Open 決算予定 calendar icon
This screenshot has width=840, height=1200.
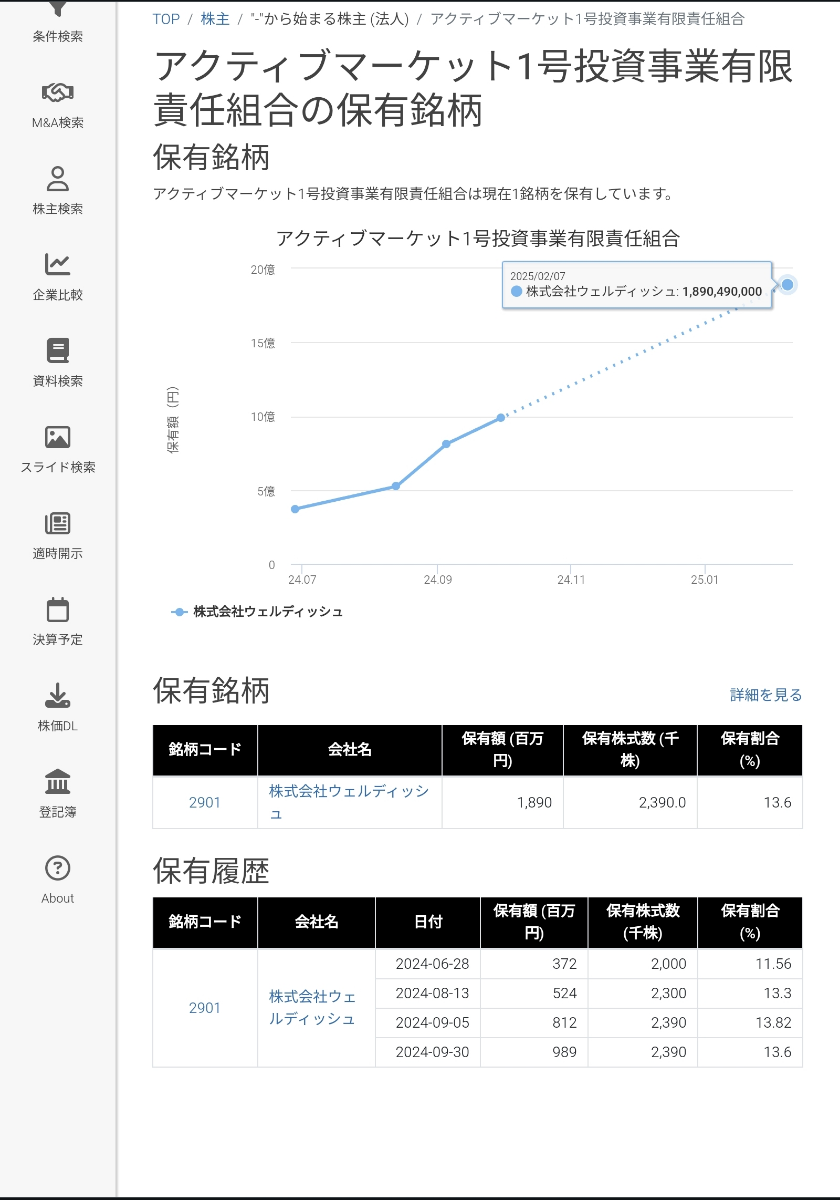click(57, 609)
